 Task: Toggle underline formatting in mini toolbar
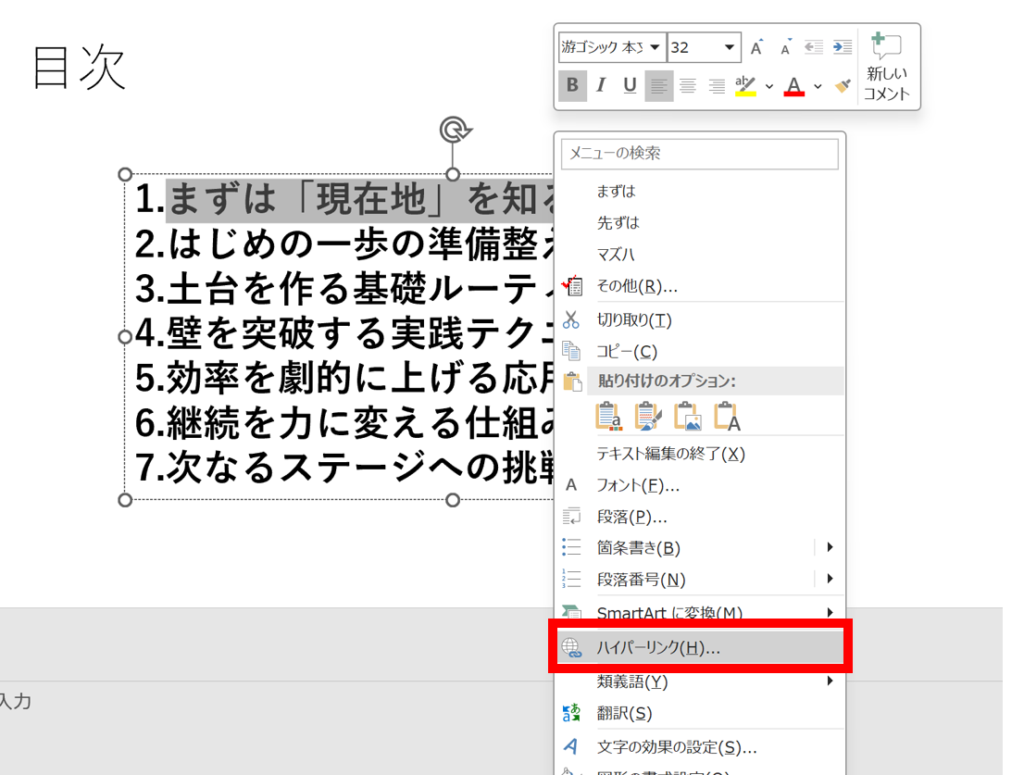pyautogui.click(x=630, y=86)
